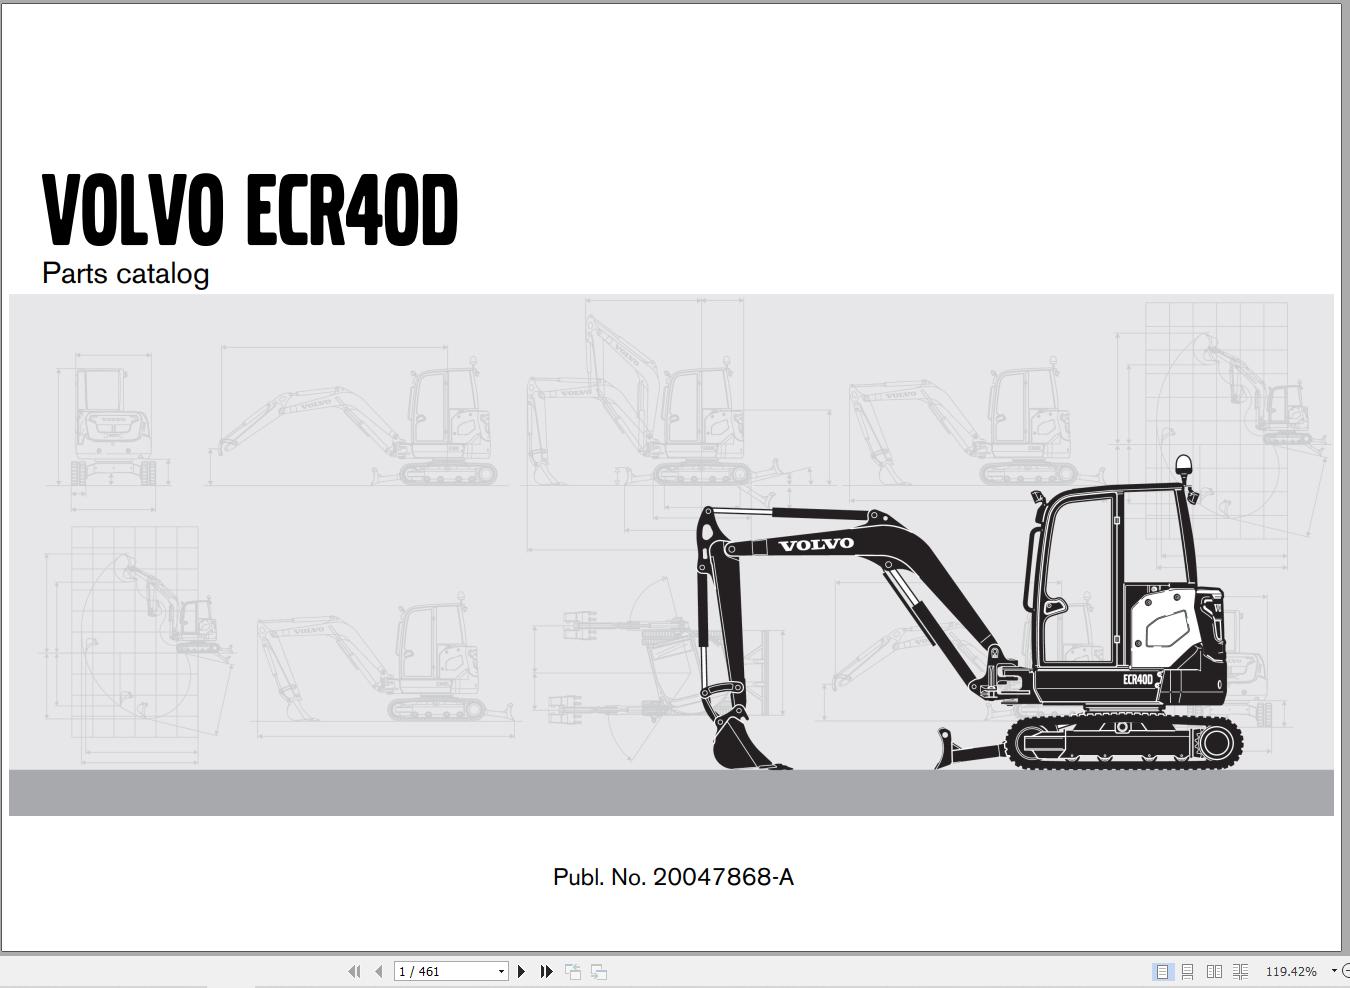Select the next view icon
Screen dimensions: 1350x988
[x=597, y=970]
